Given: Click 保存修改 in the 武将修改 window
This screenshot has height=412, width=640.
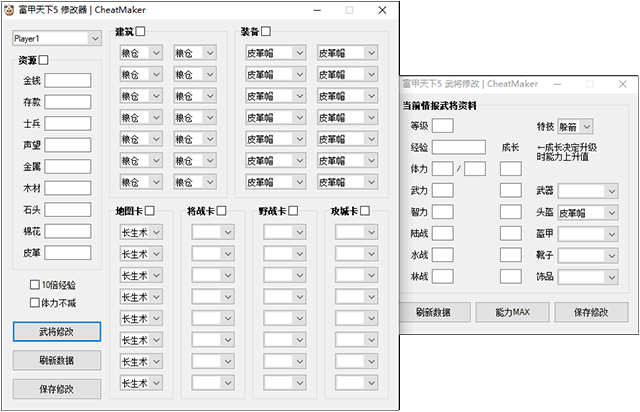Looking at the screenshot, I should tap(591, 312).
